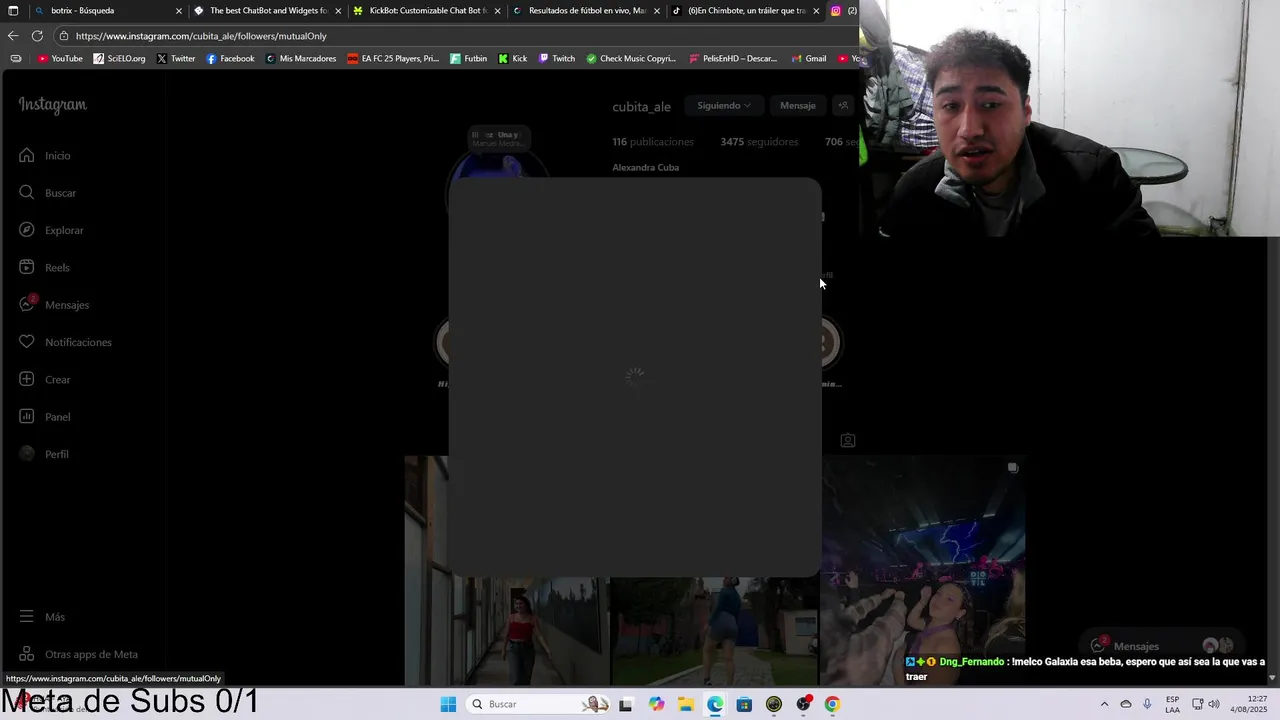Open Task View on the taskbar

pos(626,704)
